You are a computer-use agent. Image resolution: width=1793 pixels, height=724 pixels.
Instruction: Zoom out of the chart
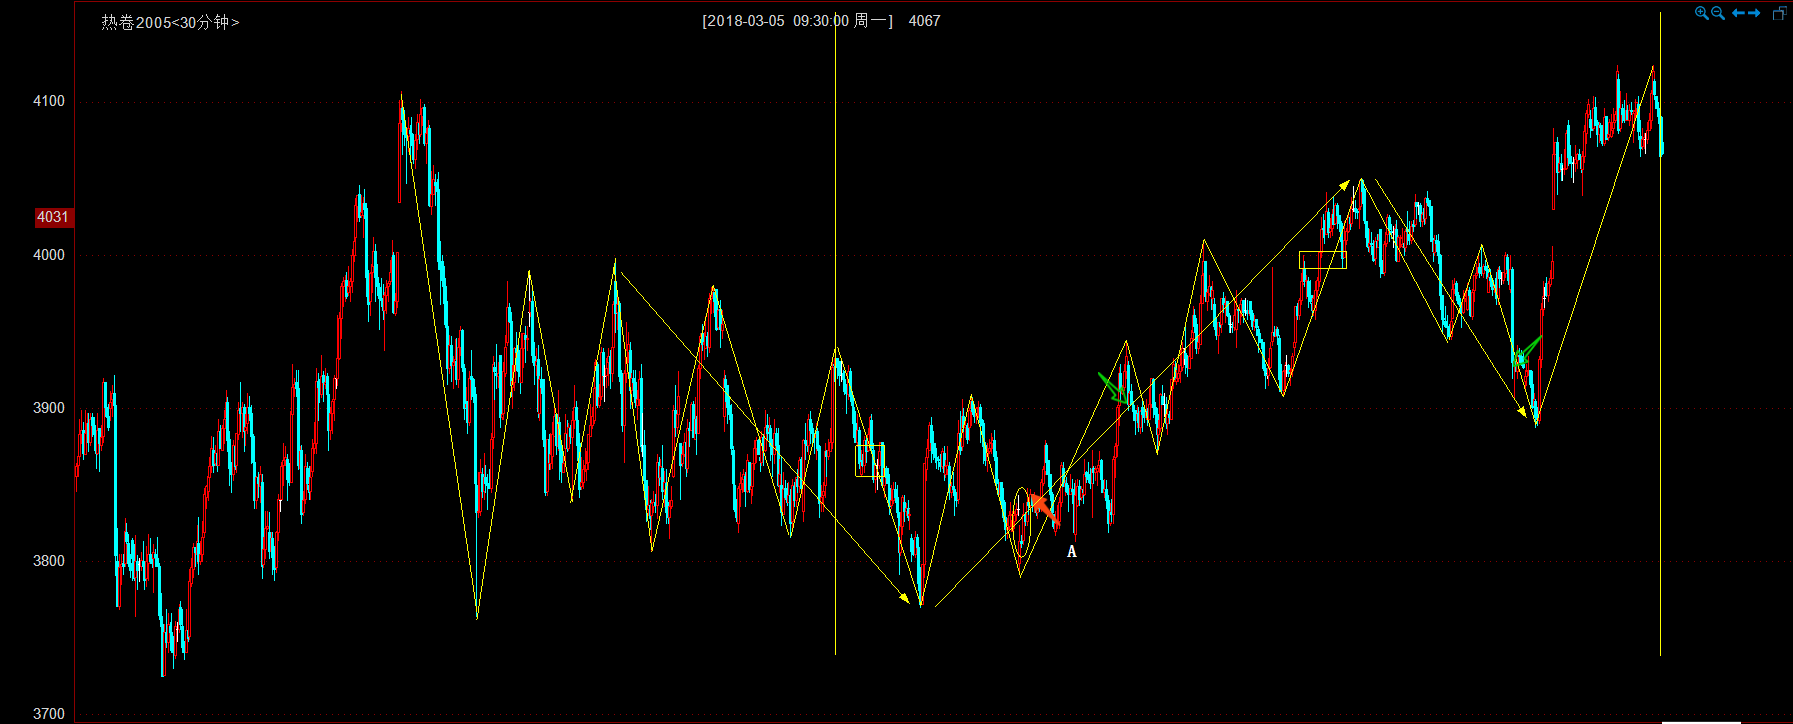1718,13
